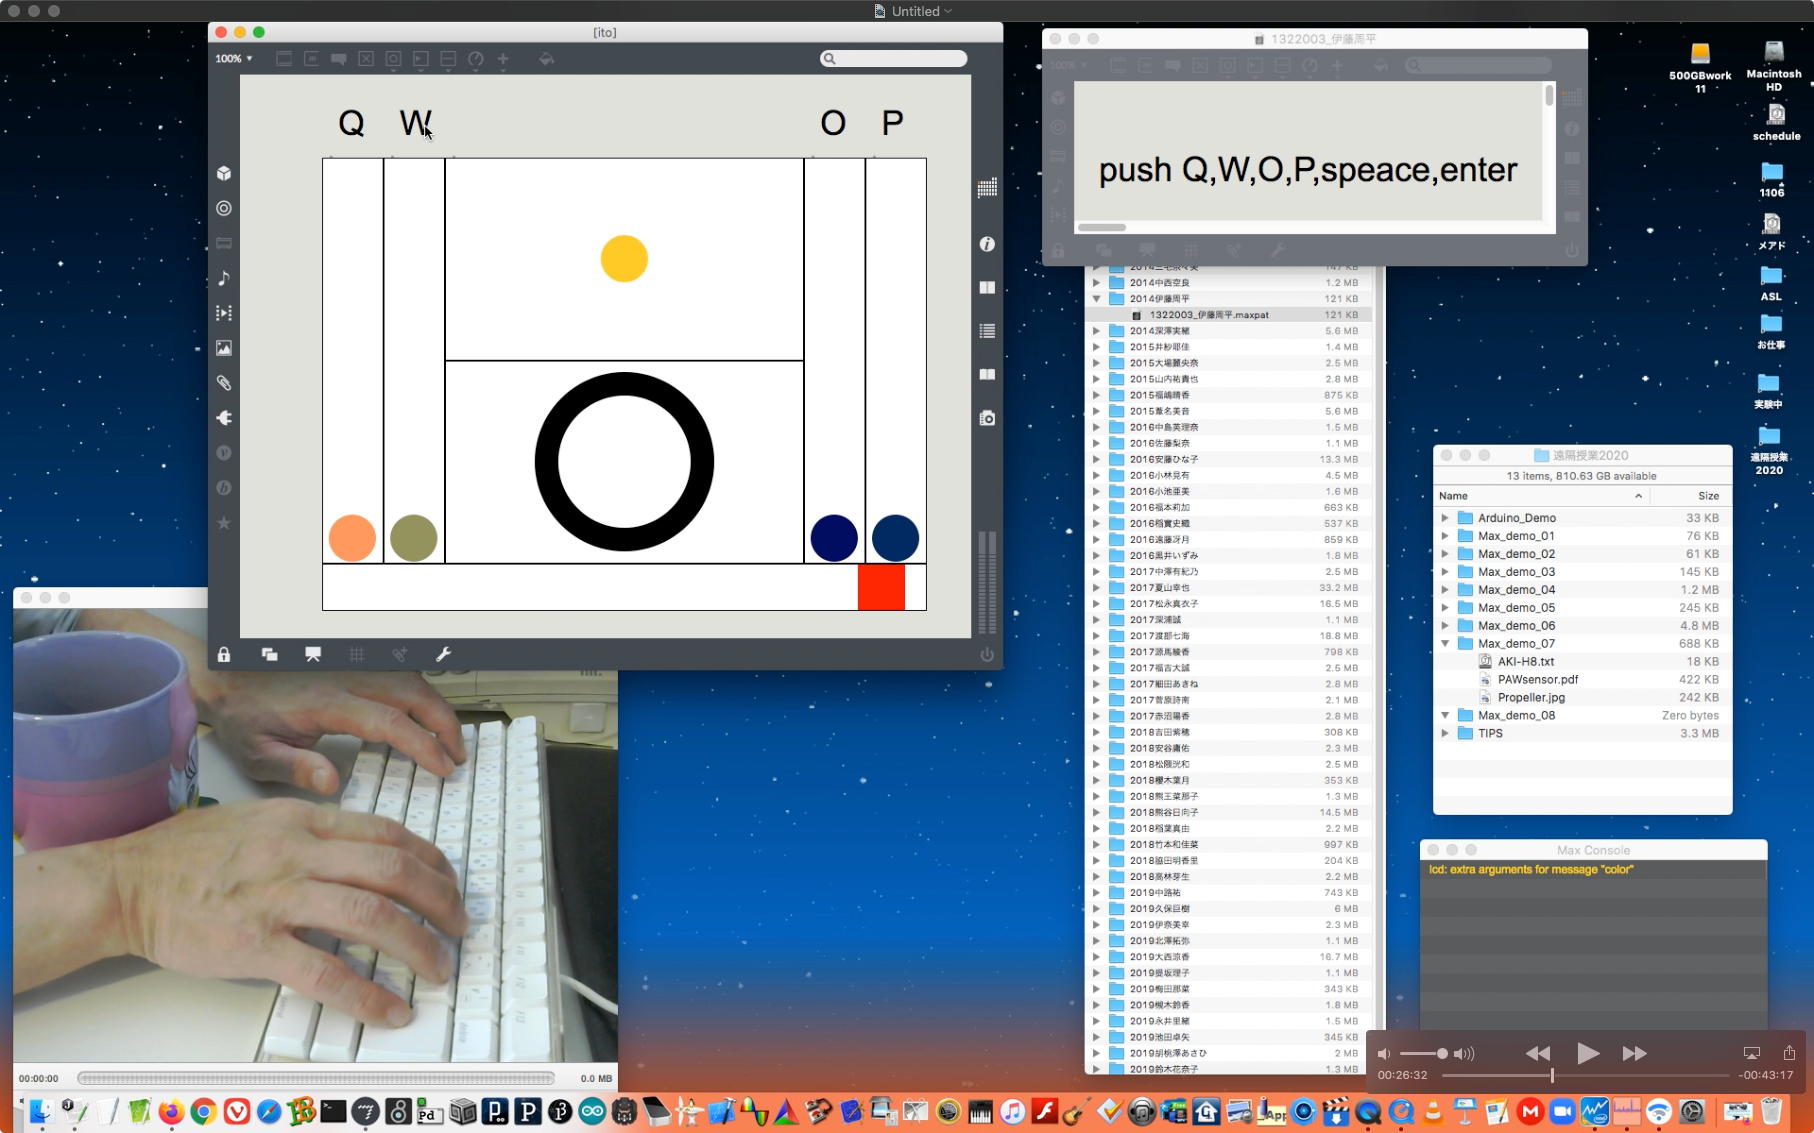
Task: Adjust the video player volume slider
Action: [x=1422, y=1054]
